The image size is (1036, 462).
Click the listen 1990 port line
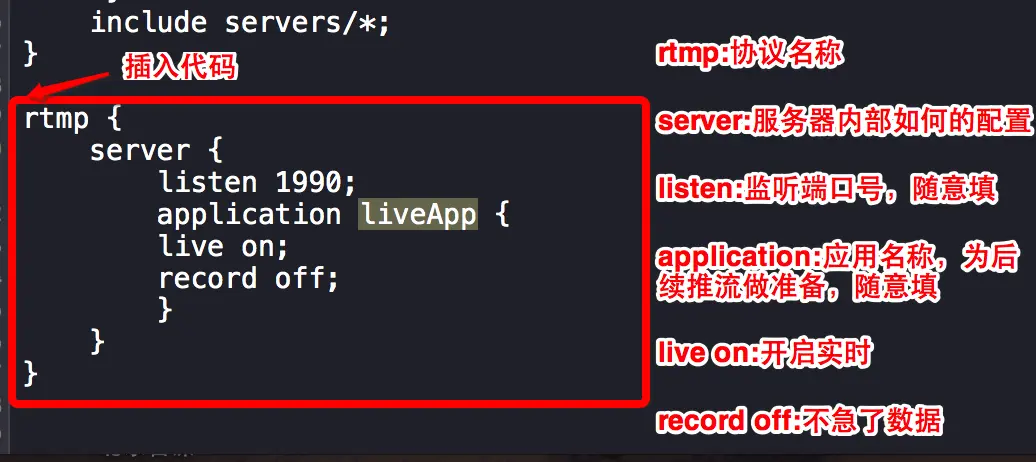tap(257, 182)
